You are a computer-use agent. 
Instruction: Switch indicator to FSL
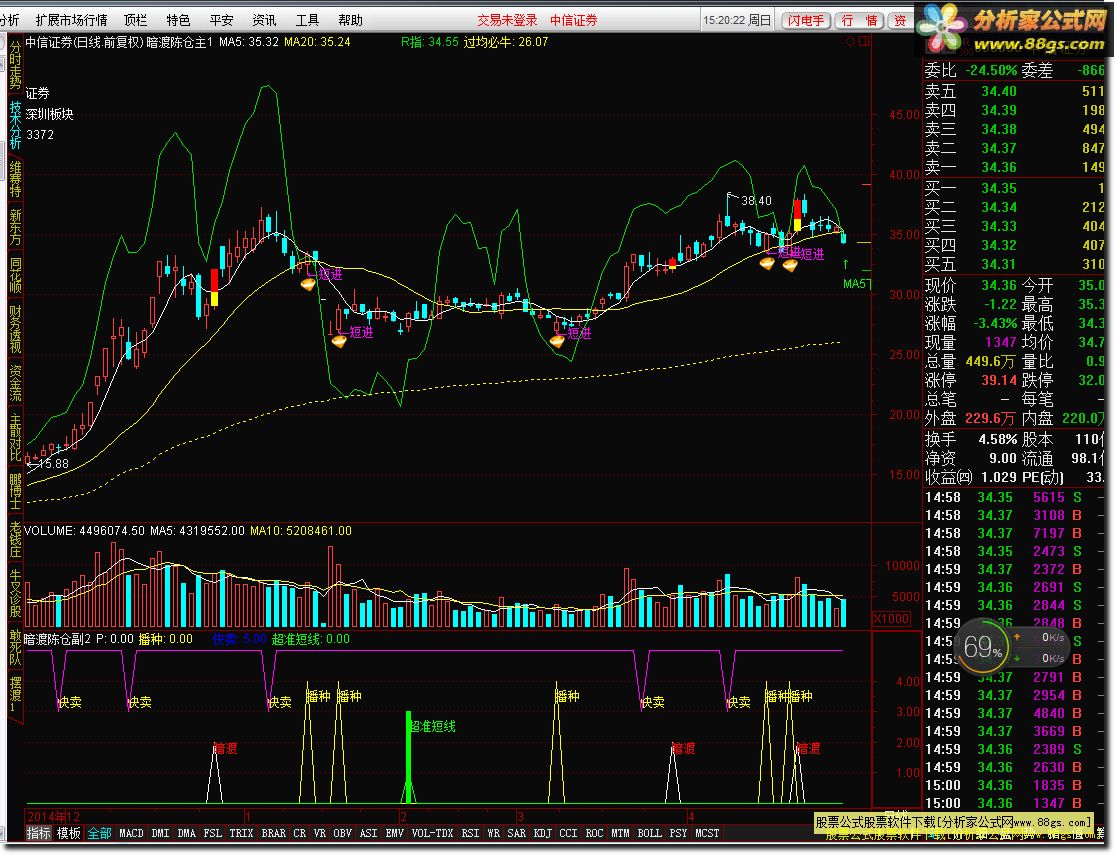click(212, 833)
